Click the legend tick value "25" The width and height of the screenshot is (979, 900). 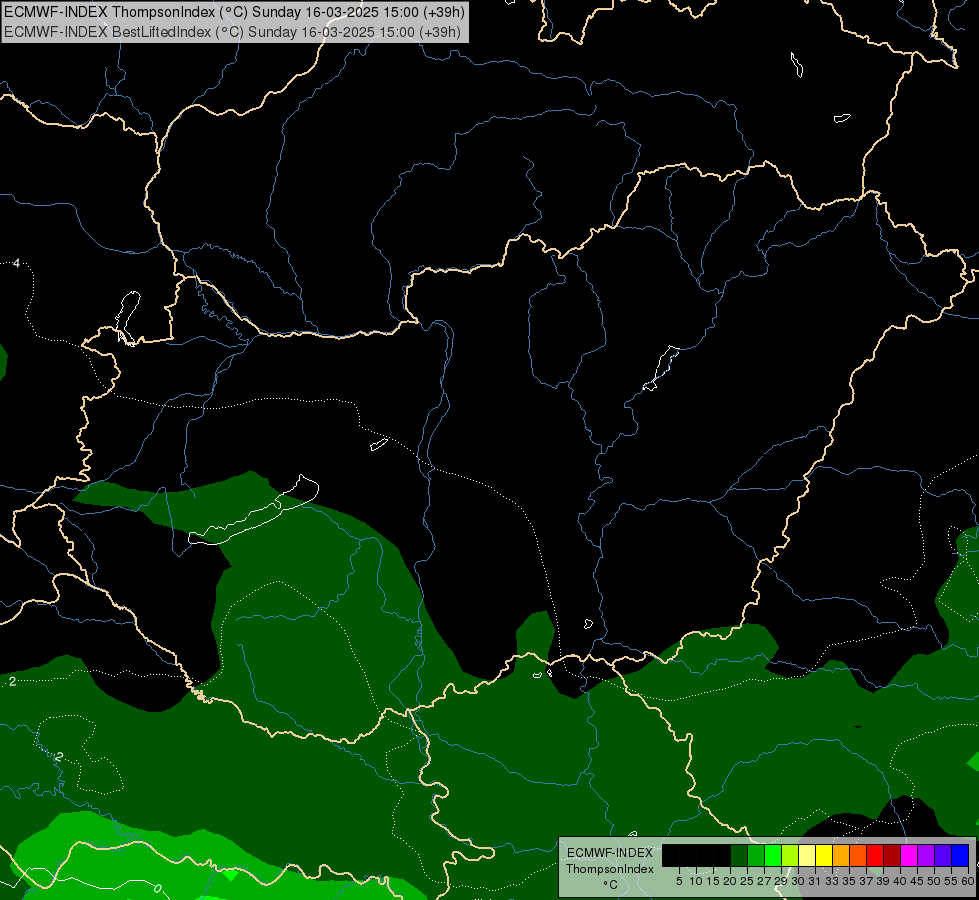point(747,881)
